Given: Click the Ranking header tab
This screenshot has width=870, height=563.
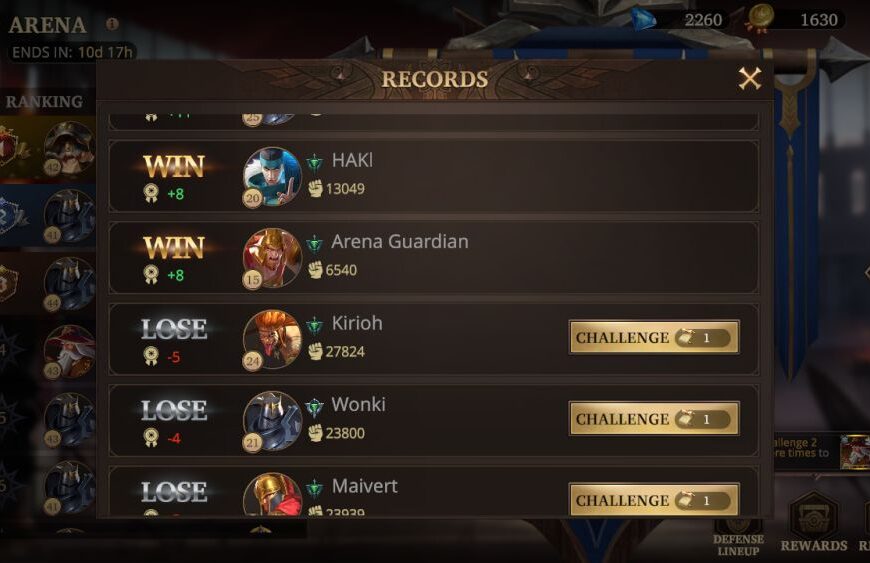Looking at the screenshot, I should click(44, 102).
